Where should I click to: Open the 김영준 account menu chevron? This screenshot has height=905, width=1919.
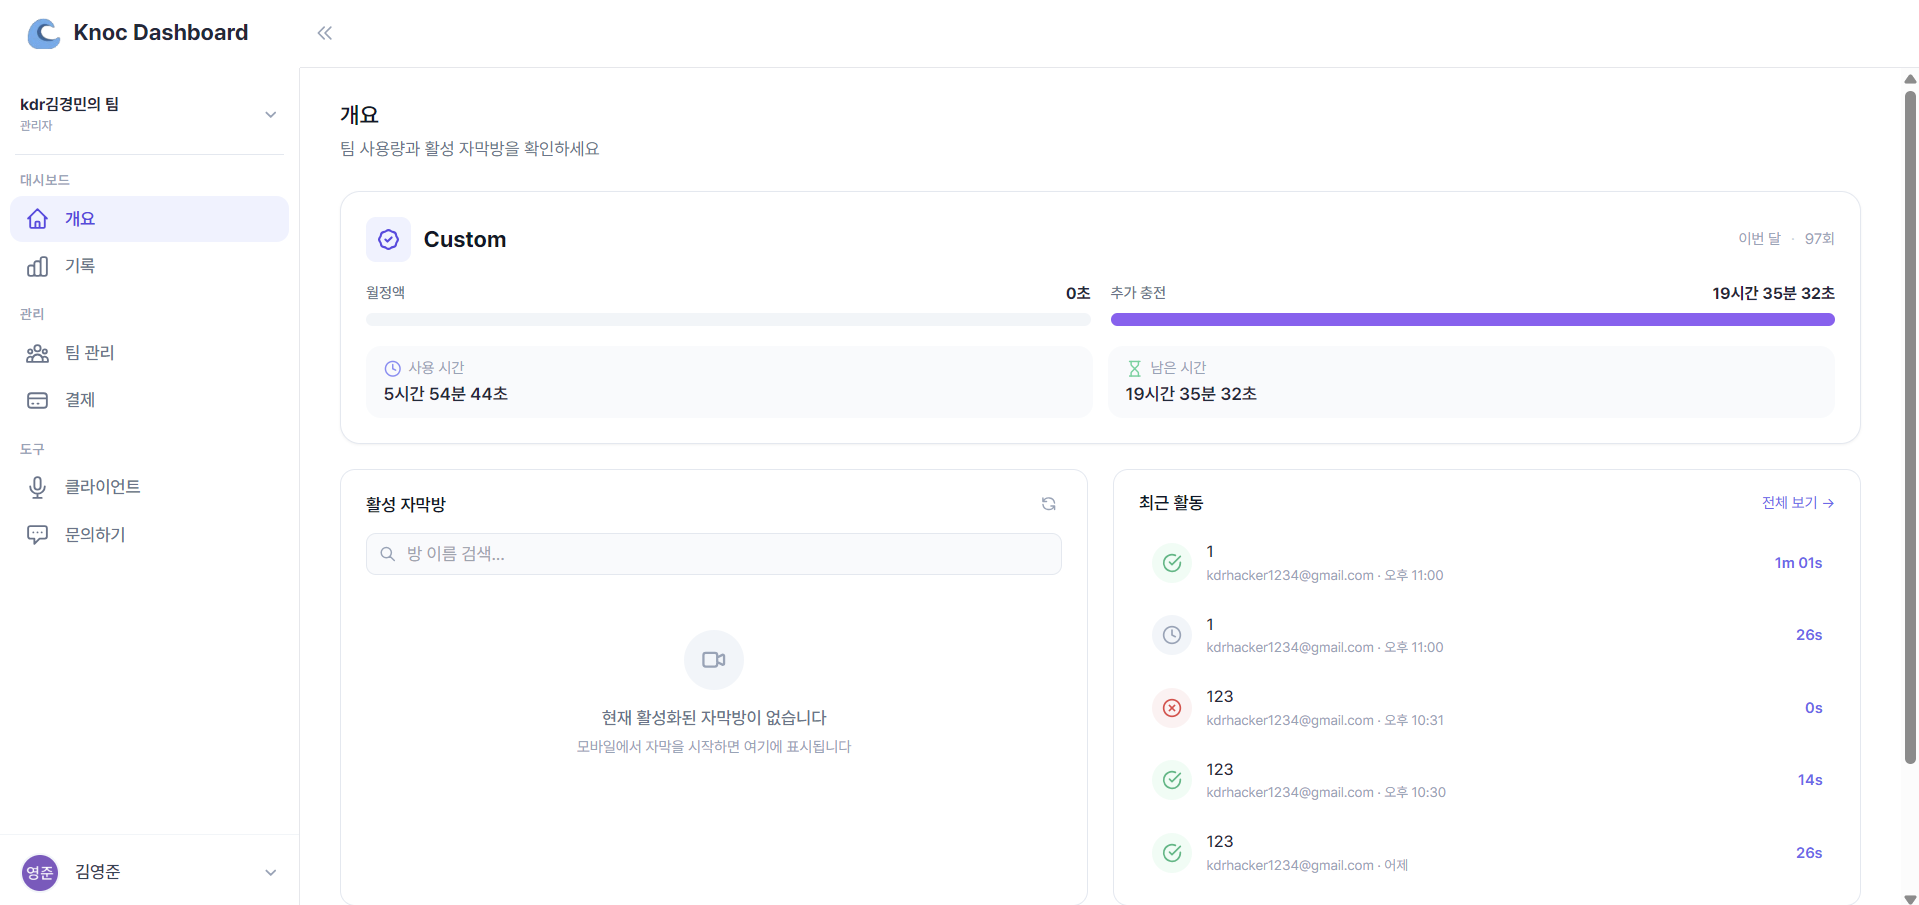270,872
